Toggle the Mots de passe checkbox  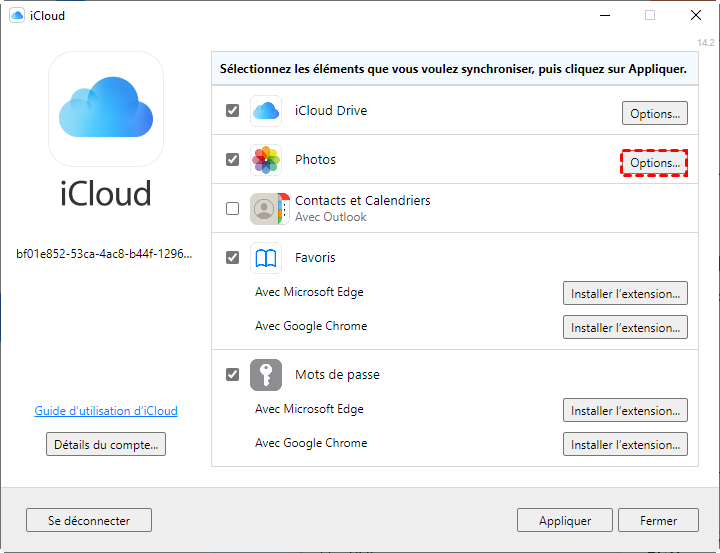233,375
